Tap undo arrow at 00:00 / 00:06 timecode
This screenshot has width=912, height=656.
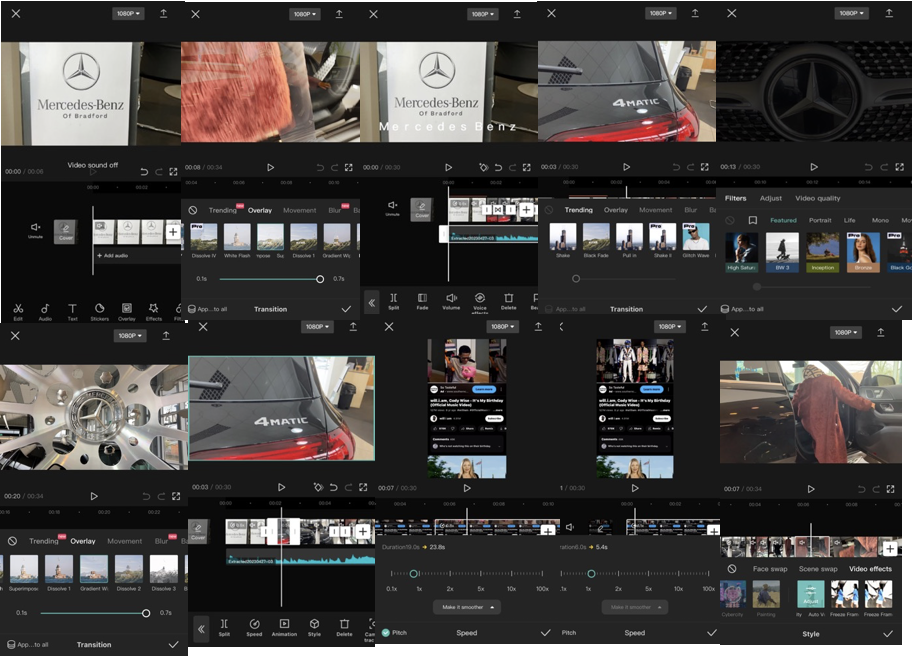144,172
